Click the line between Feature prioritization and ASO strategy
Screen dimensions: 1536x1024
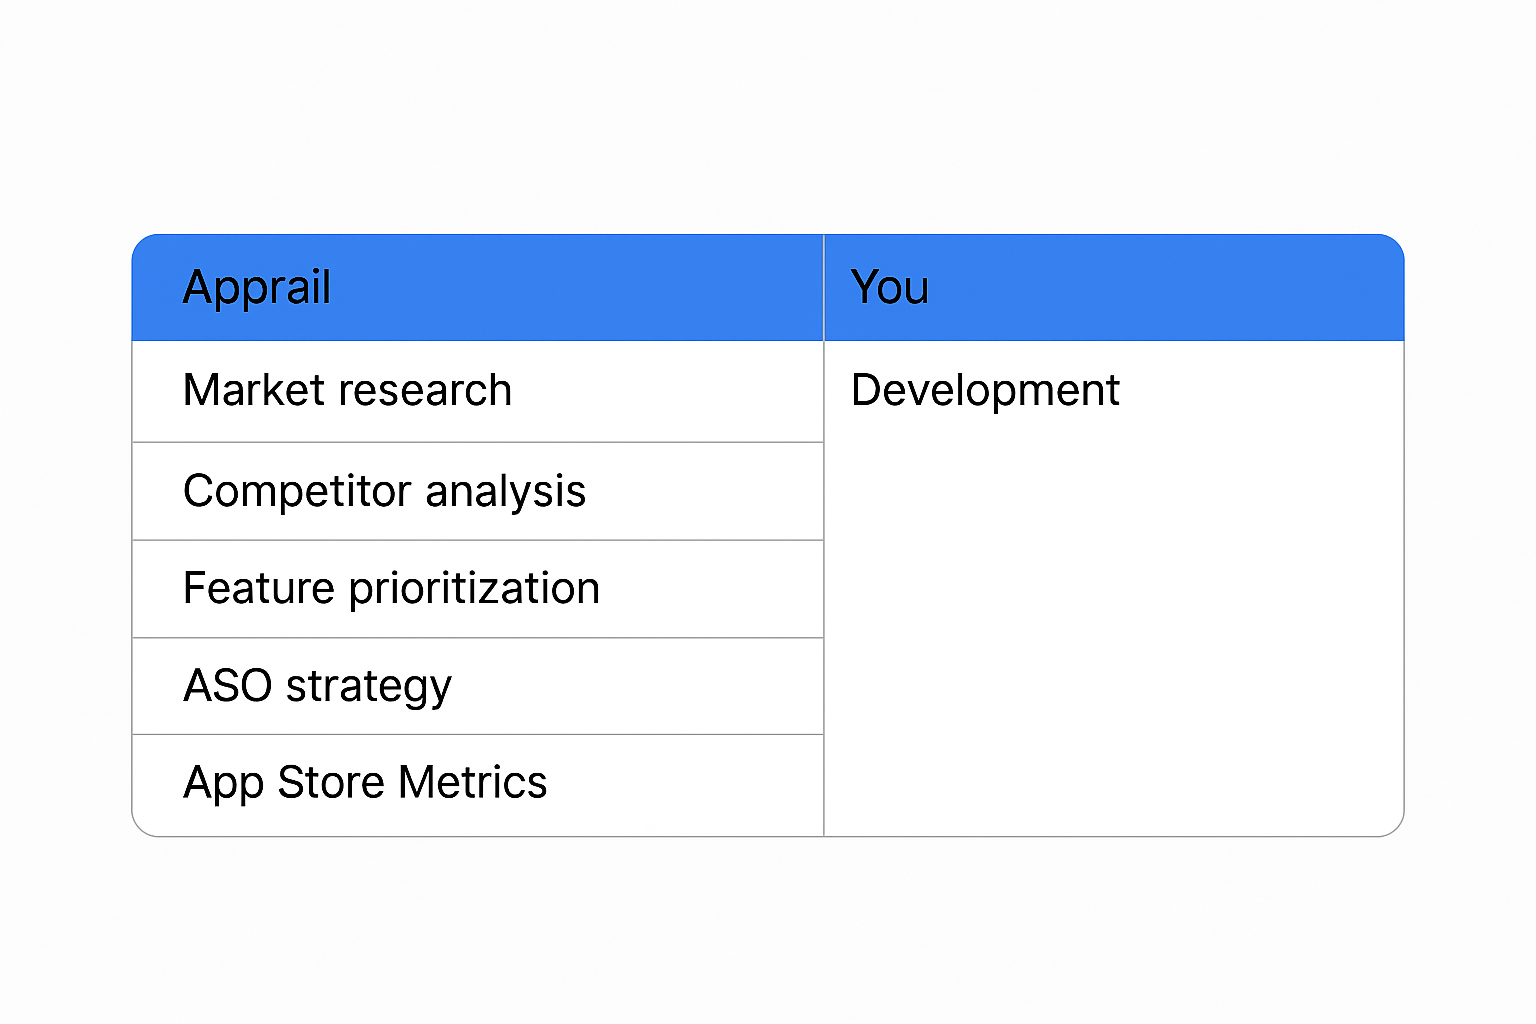coord(478,638)
